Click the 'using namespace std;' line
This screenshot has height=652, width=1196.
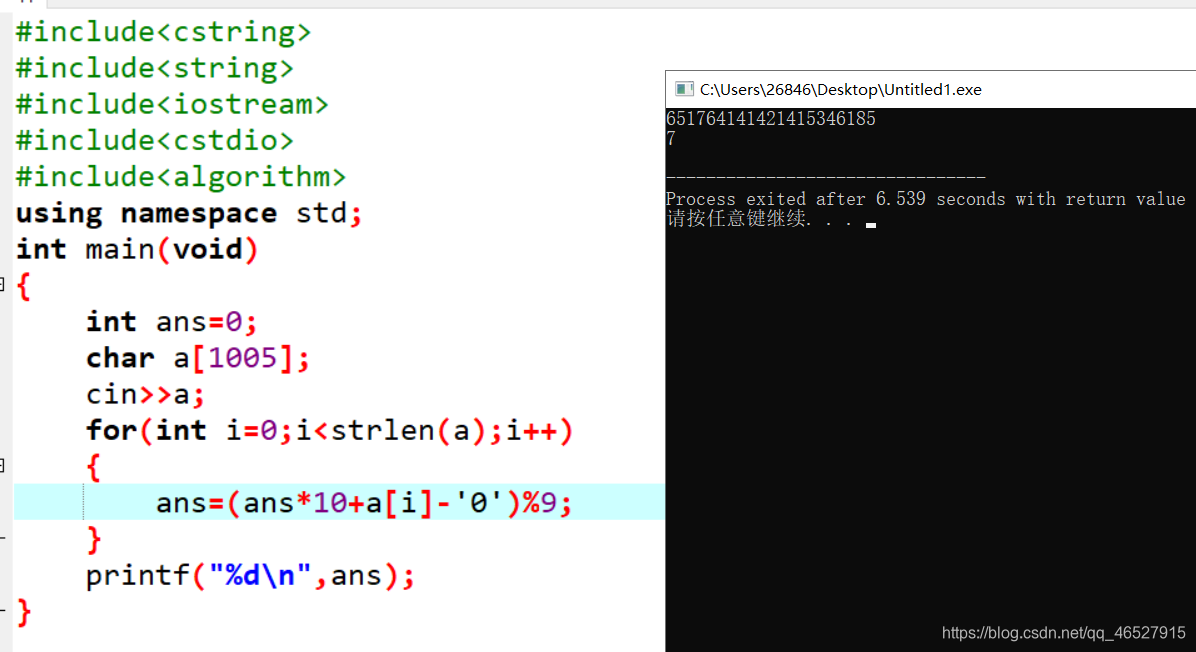tap(189, 213)
